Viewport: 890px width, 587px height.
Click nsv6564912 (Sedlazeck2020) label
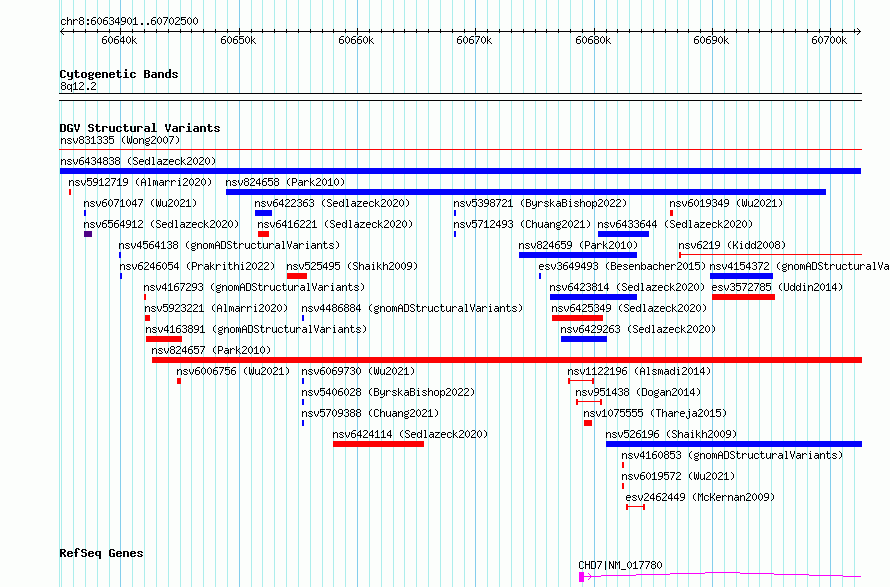click(161, 224)
